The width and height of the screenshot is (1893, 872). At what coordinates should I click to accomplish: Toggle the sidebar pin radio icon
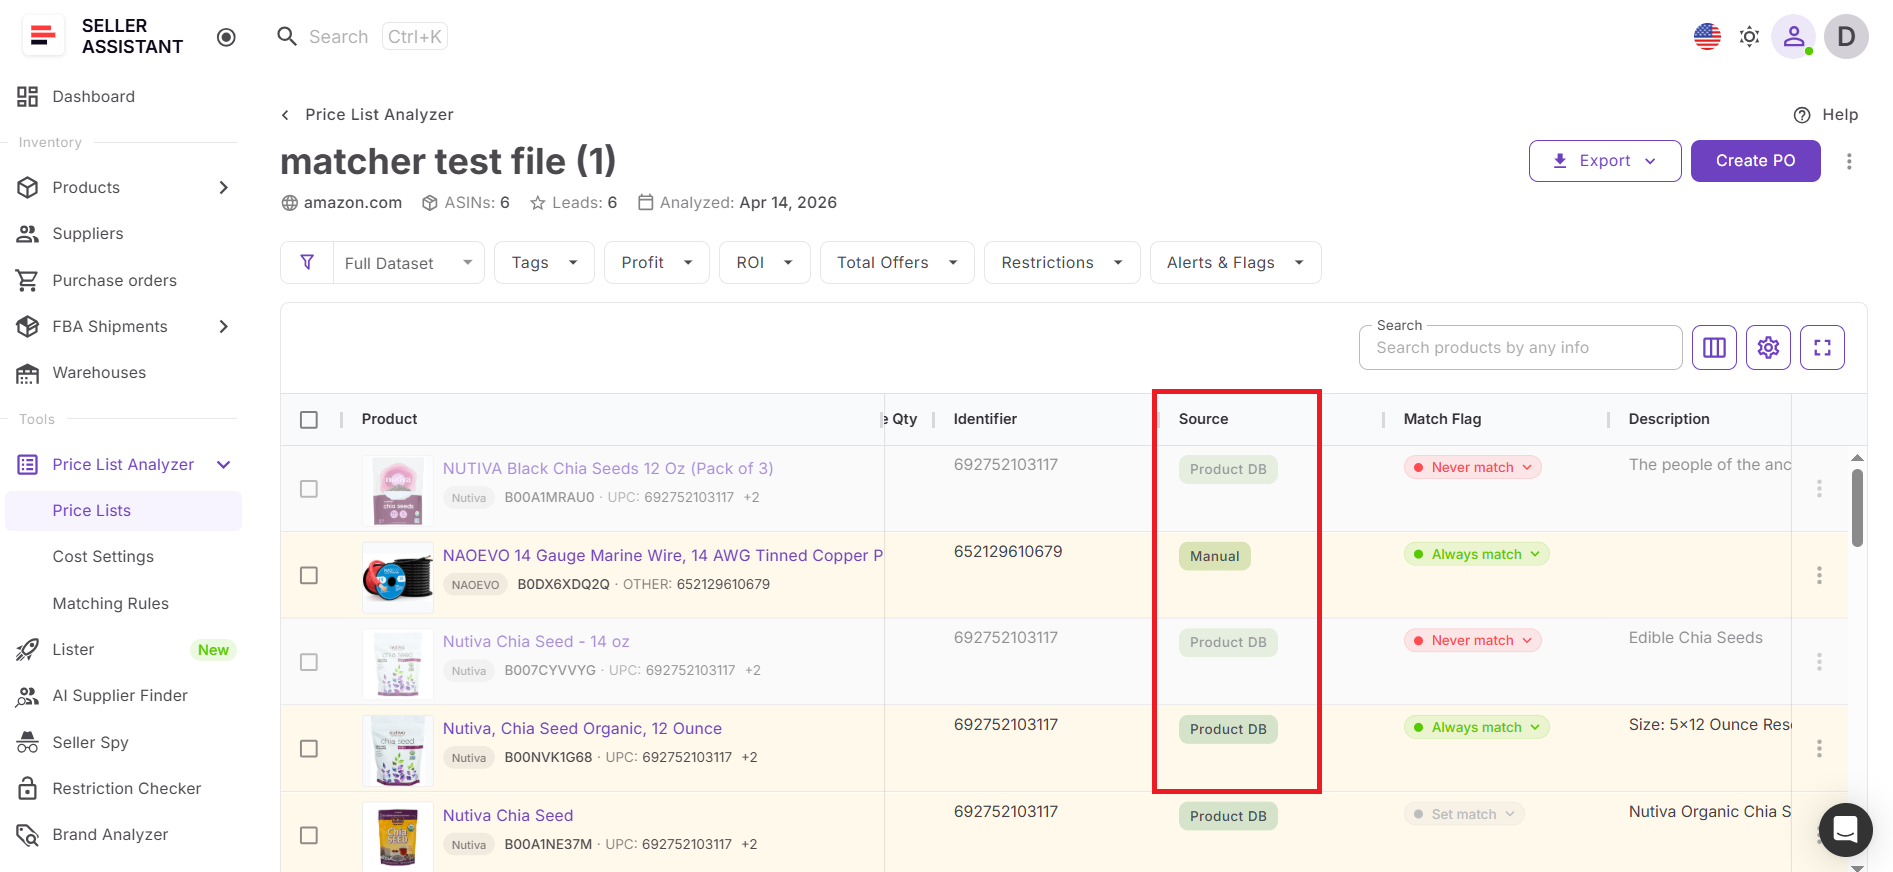(227, 37)
